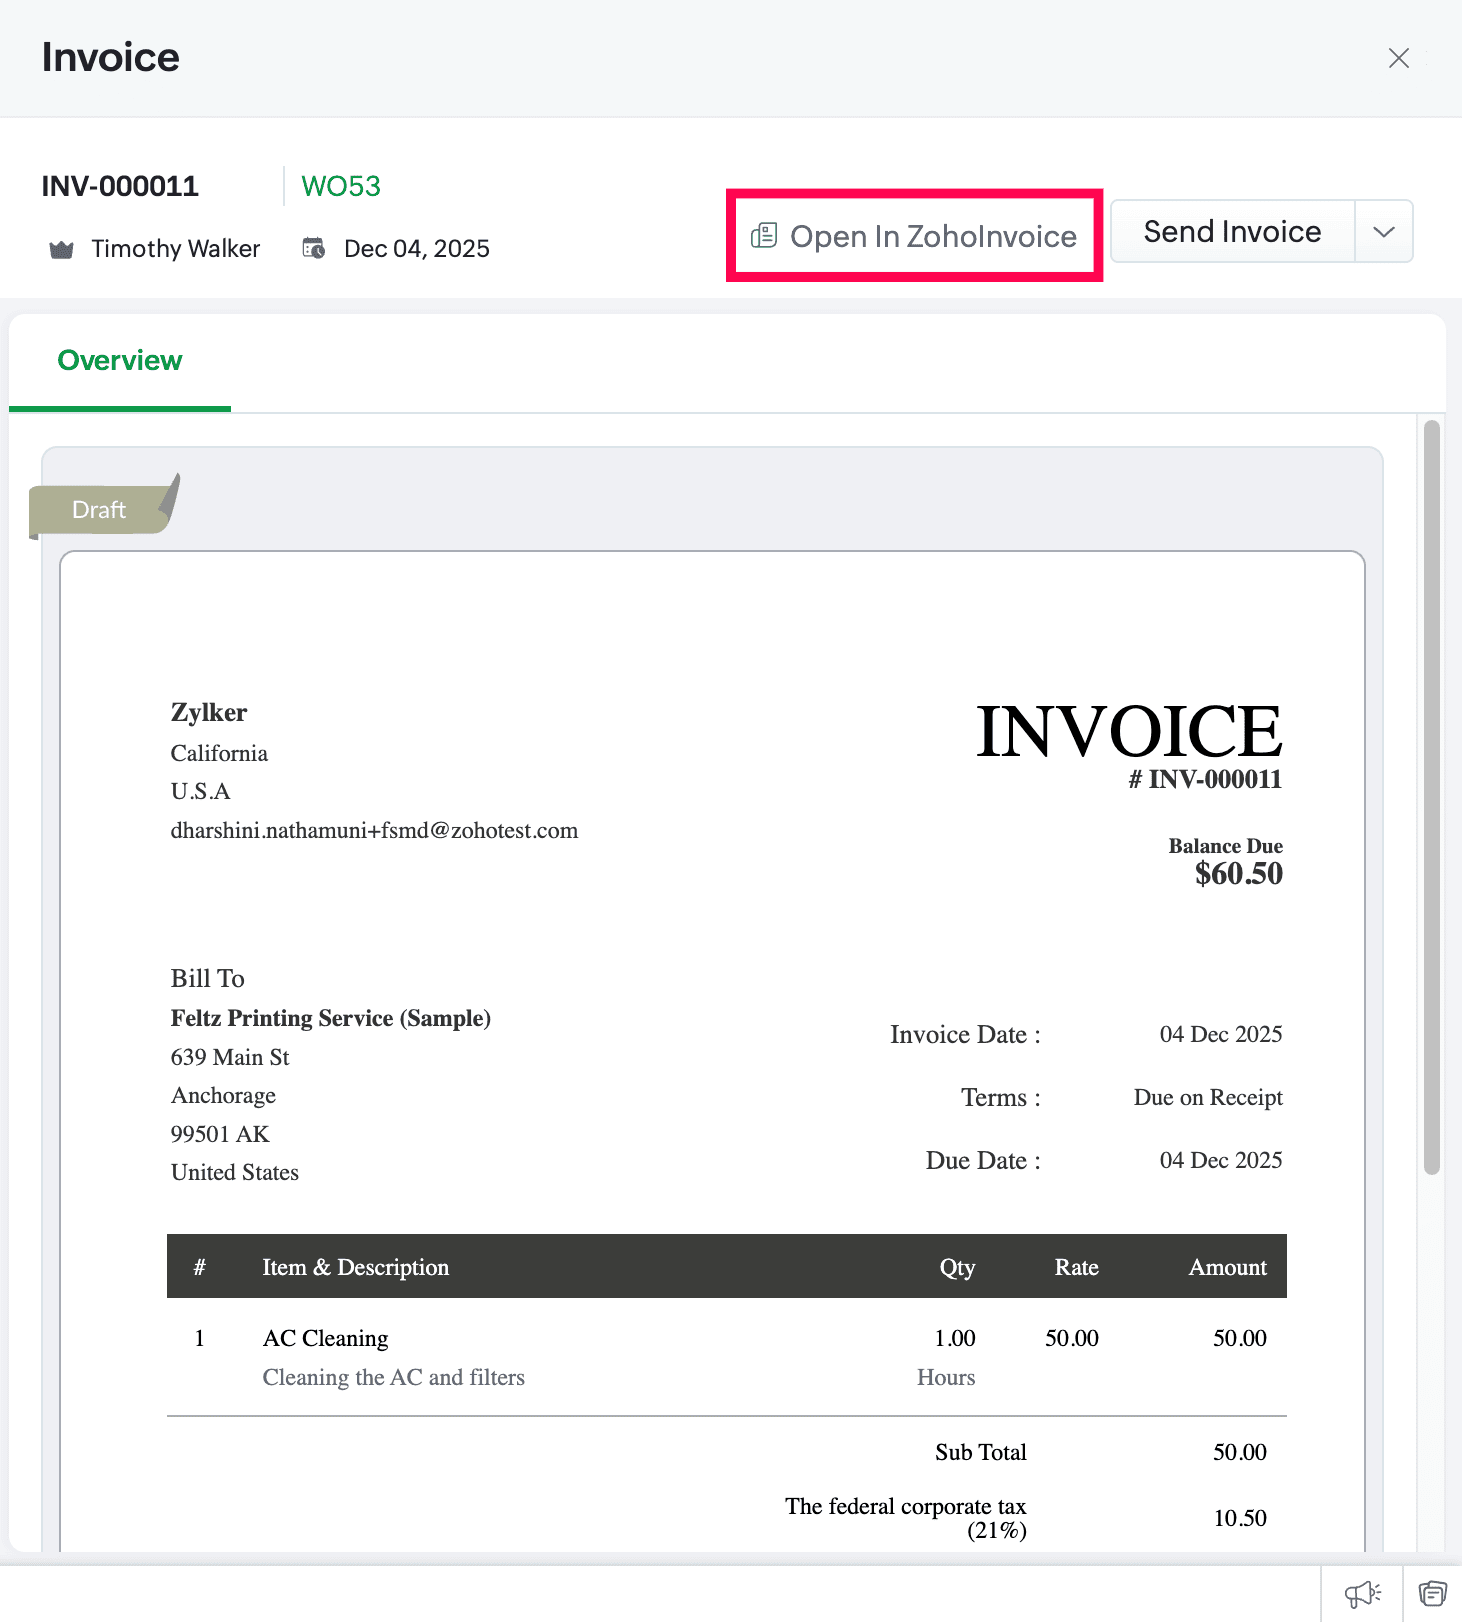
Task: Open the chat icon in the bottom bar
Action: click(x=1432, y=1593)
